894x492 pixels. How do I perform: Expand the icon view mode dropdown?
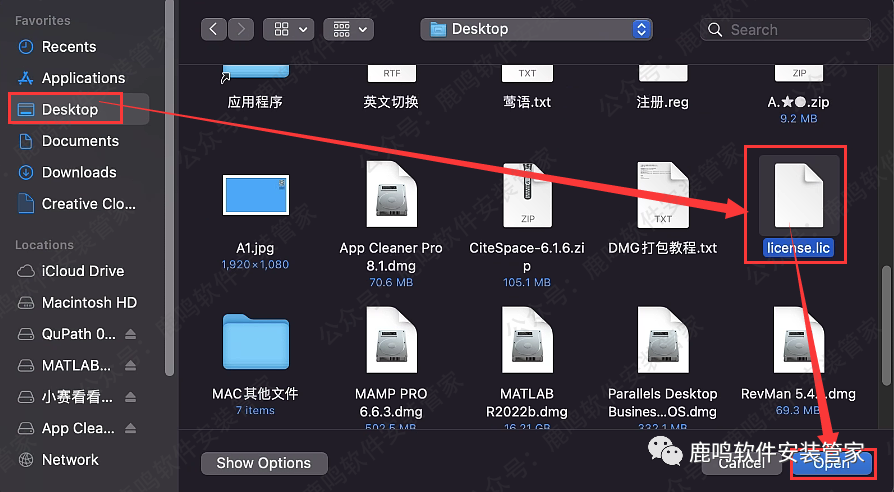coord(288,29)
